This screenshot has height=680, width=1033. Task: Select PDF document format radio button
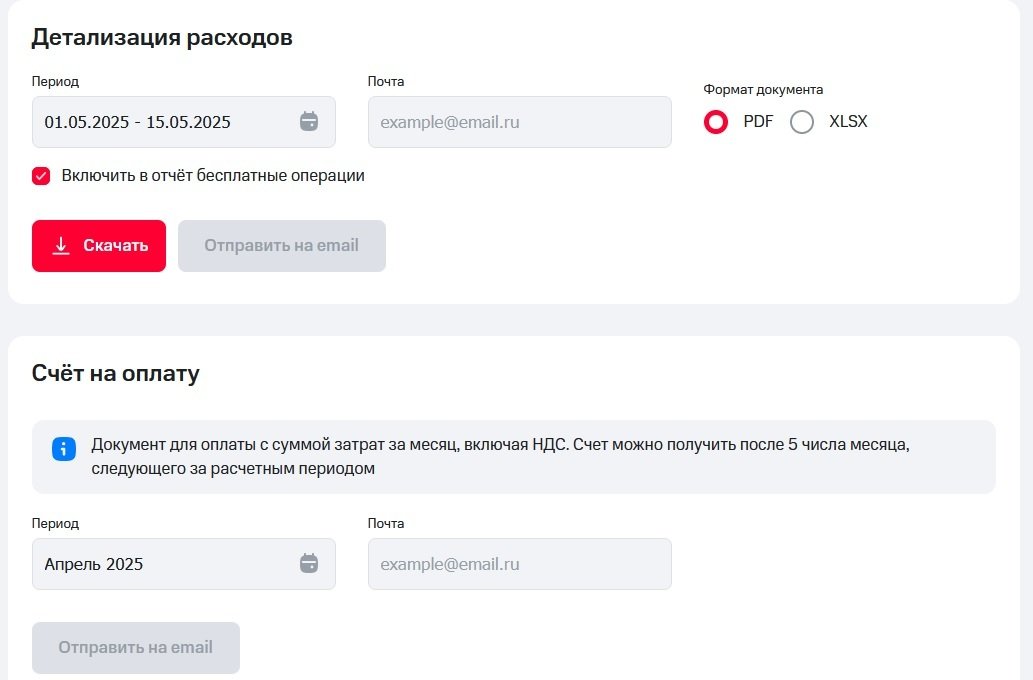(716, 122)
